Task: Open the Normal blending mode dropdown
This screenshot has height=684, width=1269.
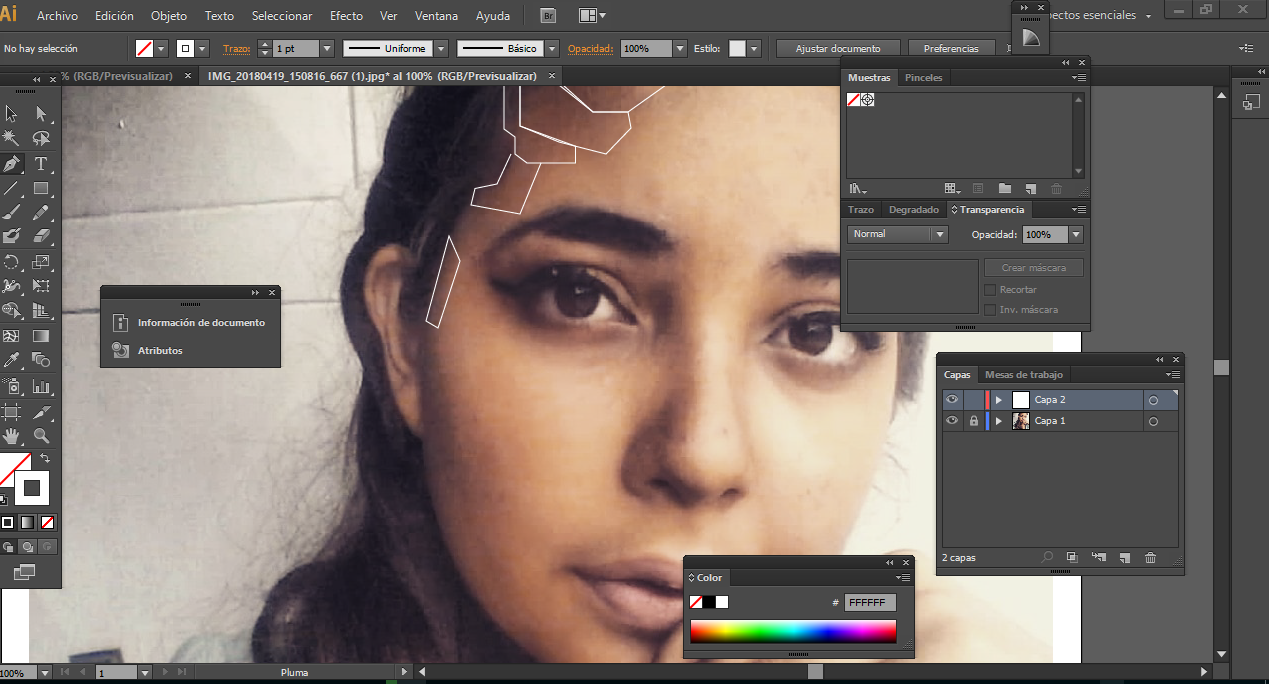Action: [898, 234]
